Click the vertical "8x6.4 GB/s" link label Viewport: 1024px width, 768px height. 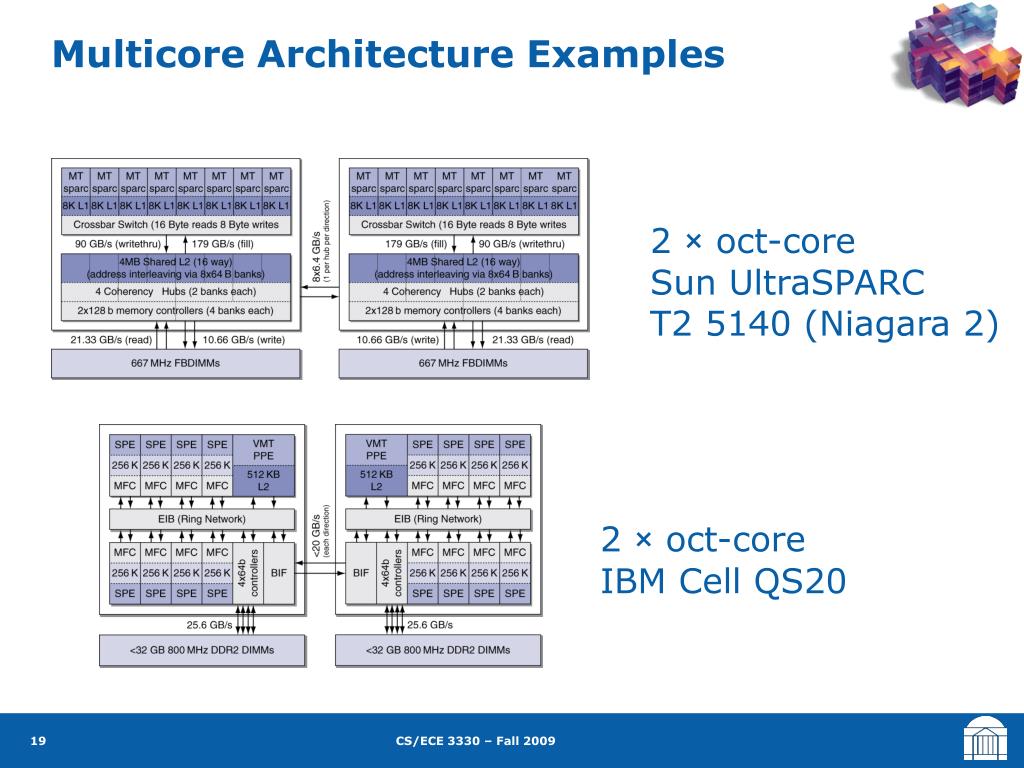point(317,256)
